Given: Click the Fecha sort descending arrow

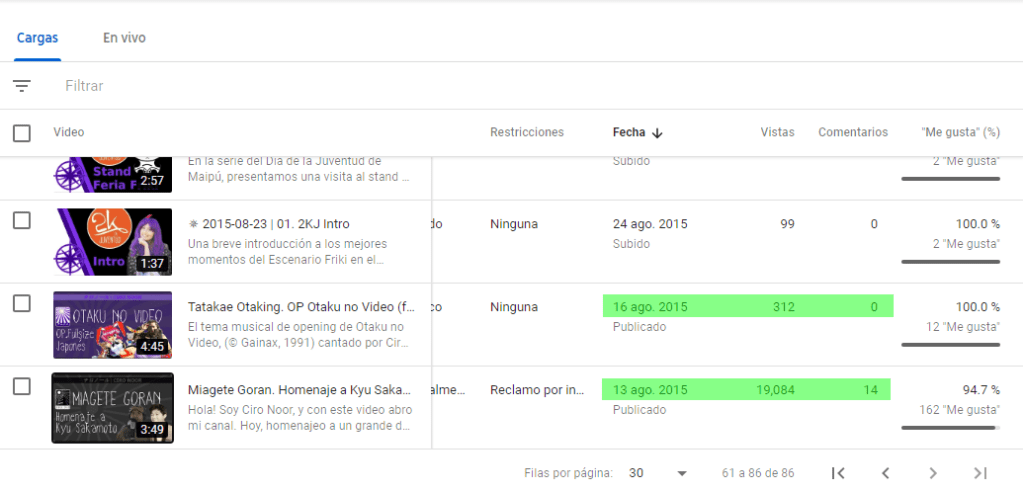Looking at the screenshot, I should [x=657, y=133].
